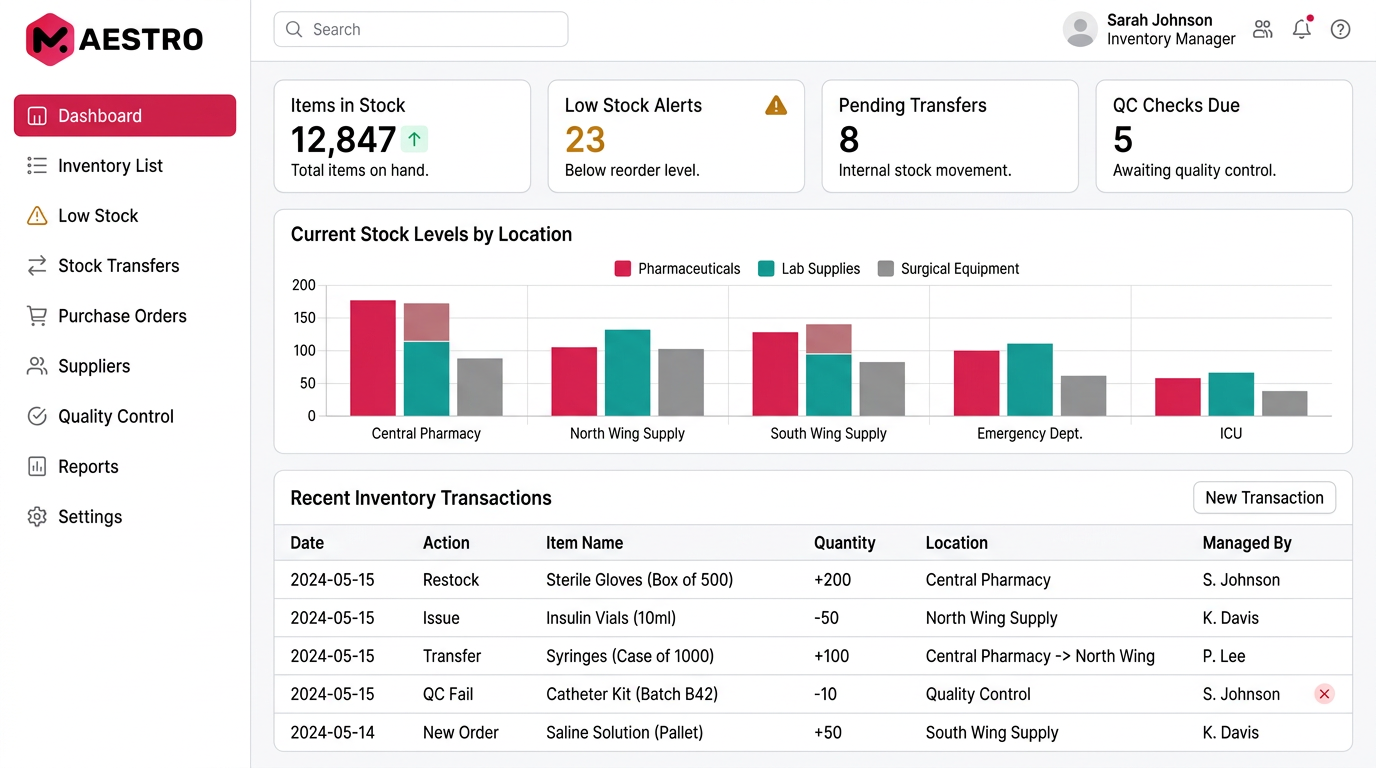Click the green up arrow beside 12,847

(x=414, y=140)
